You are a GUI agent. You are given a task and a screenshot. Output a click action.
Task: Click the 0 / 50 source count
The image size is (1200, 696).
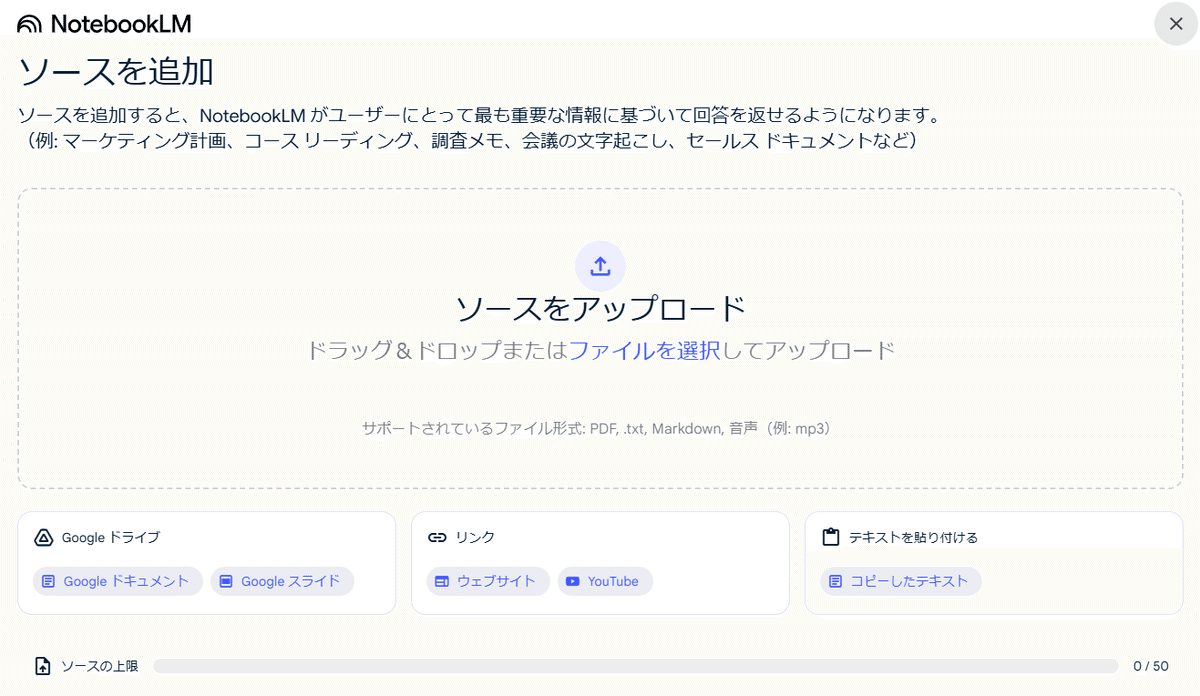(x=1151, y=666)
